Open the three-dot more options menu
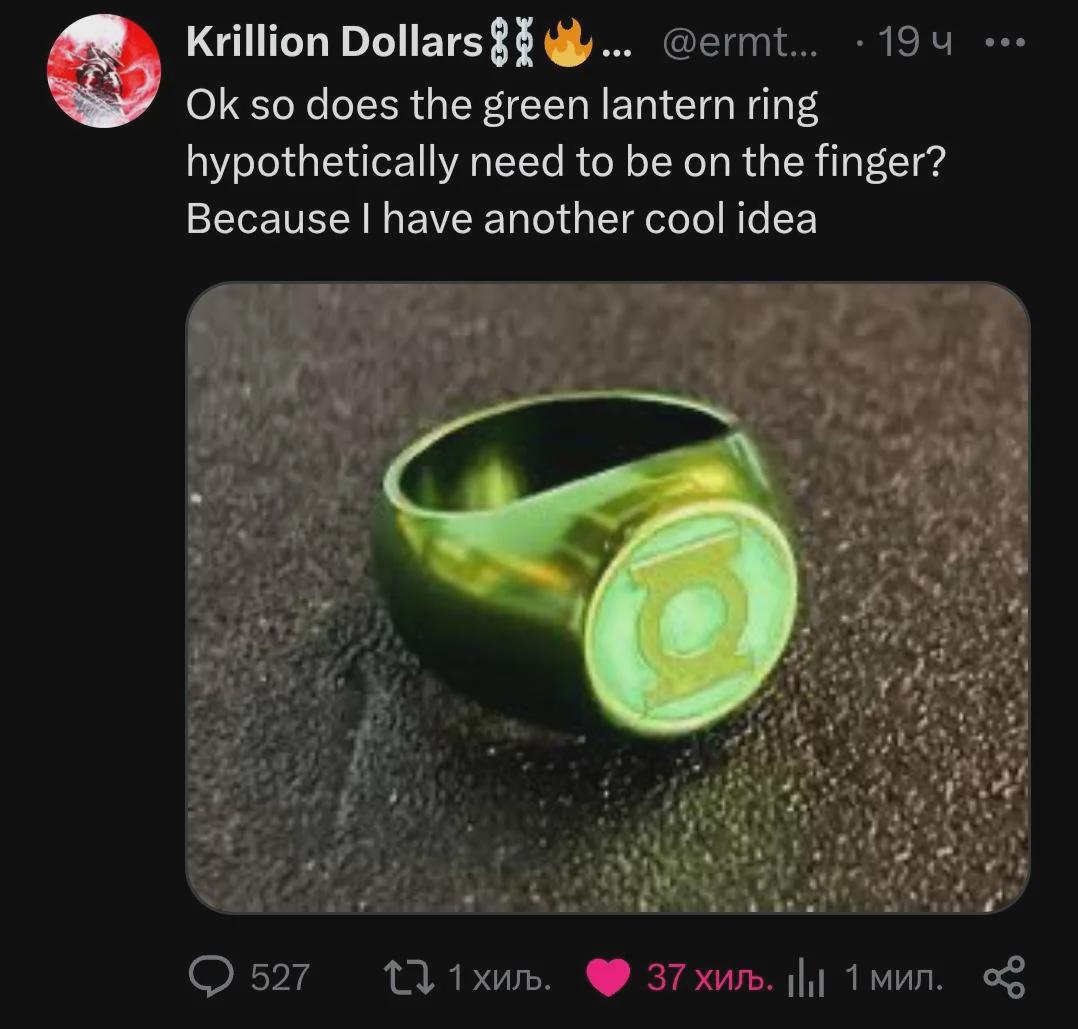 point(1005,43)
